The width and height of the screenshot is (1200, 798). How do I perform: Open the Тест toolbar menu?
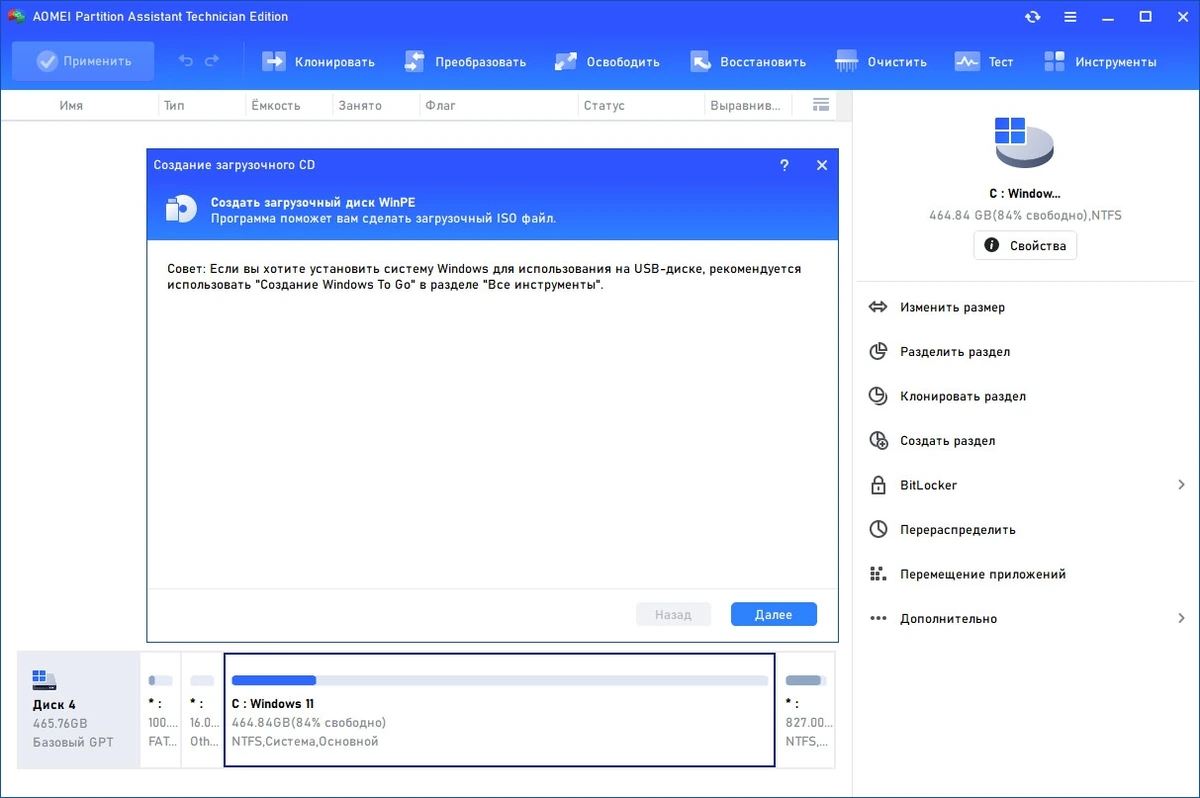984,61
